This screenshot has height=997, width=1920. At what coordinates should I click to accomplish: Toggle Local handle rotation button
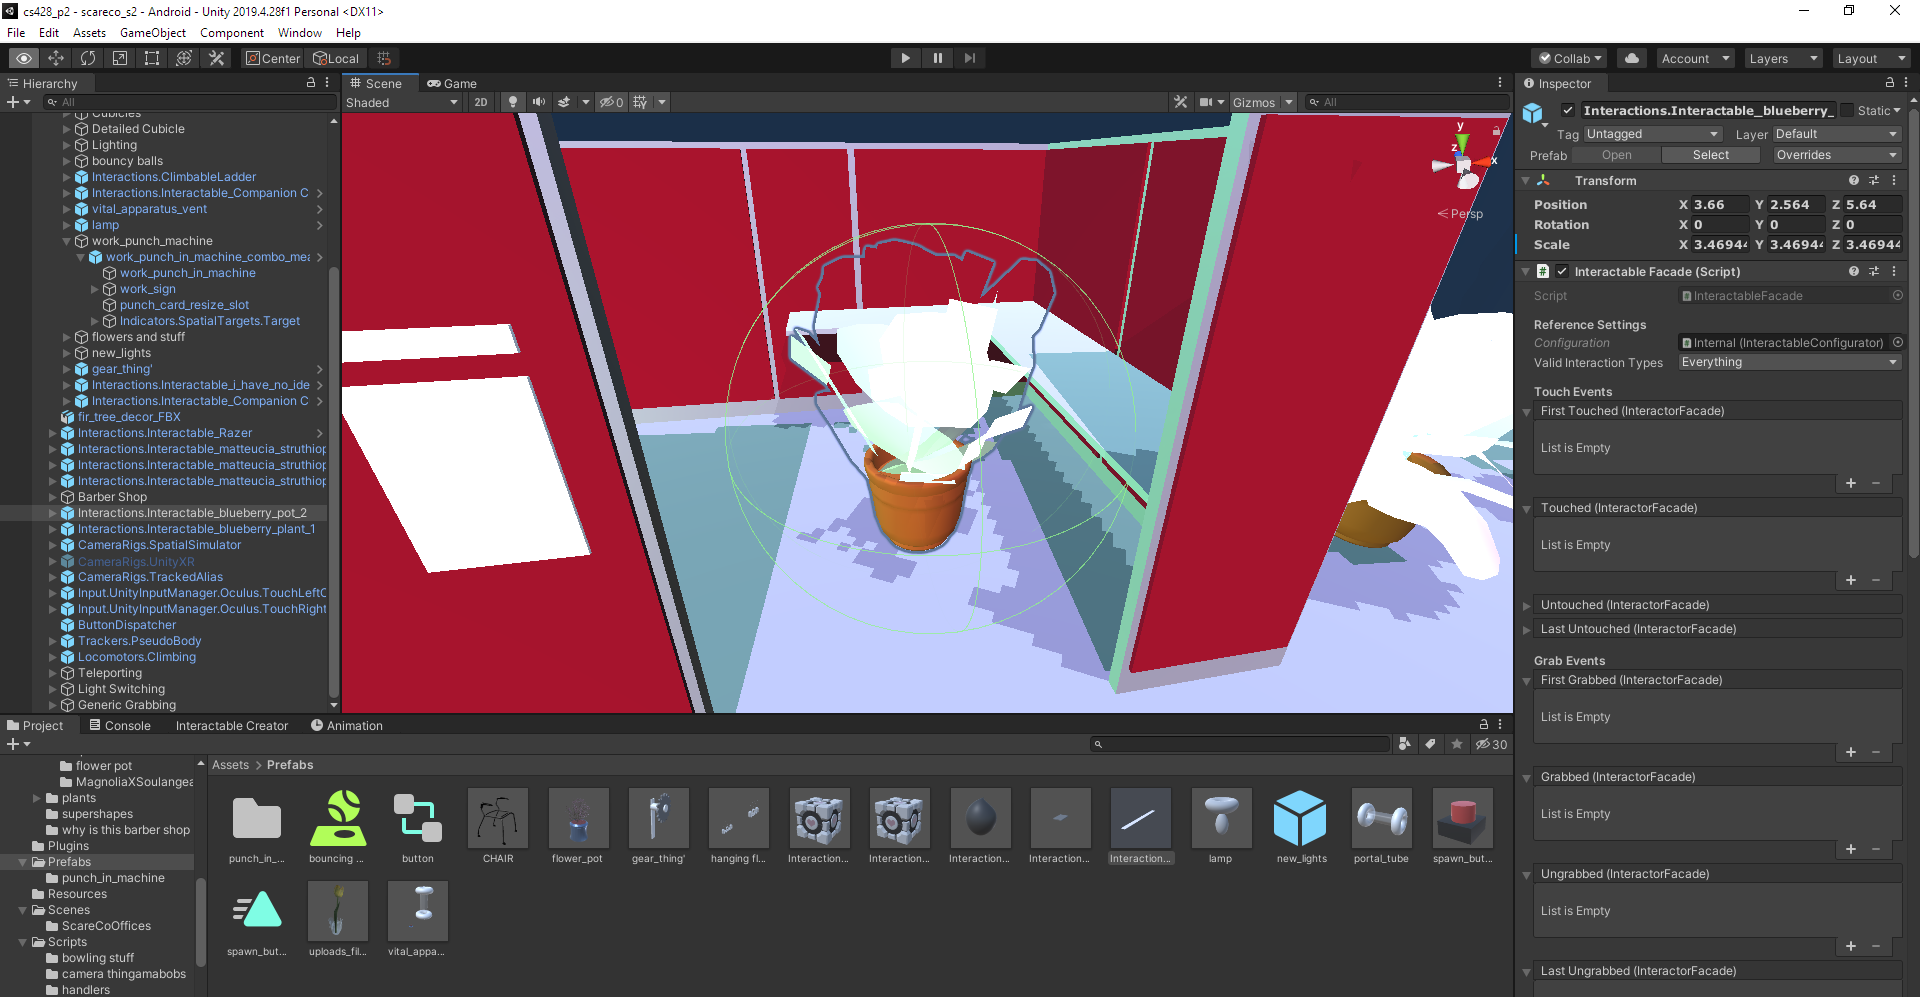point(336,58)
